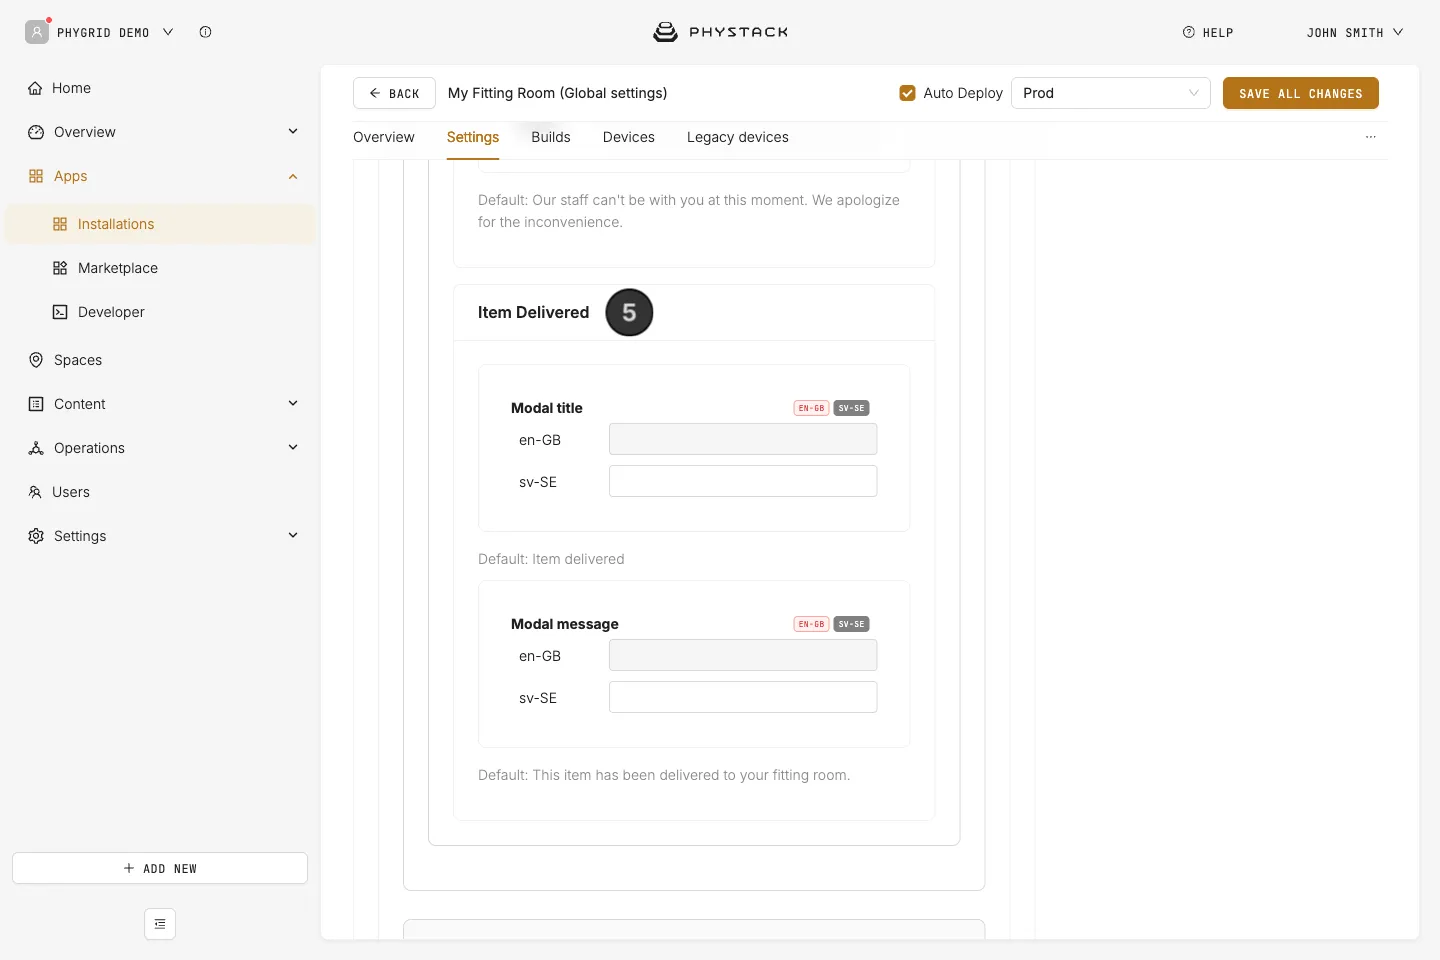Click the Developer terminal icon

pyautogui.click(x=60, y=312)
